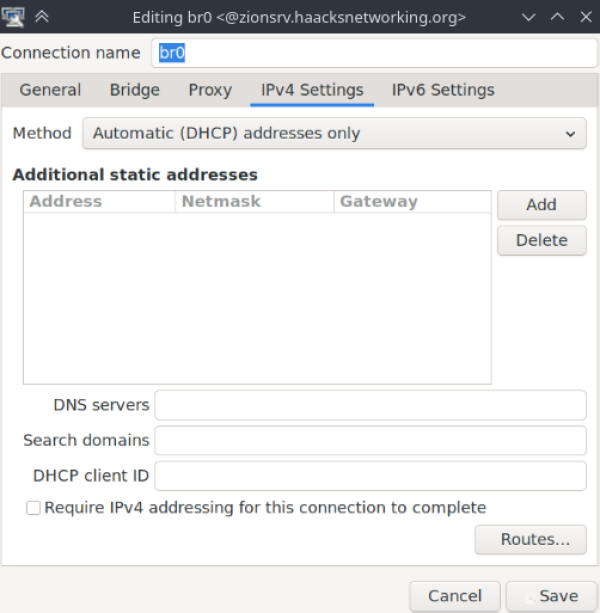Toggle Require IPv4 addressing checkbox
600x613 pixels.
click(33, 508)
